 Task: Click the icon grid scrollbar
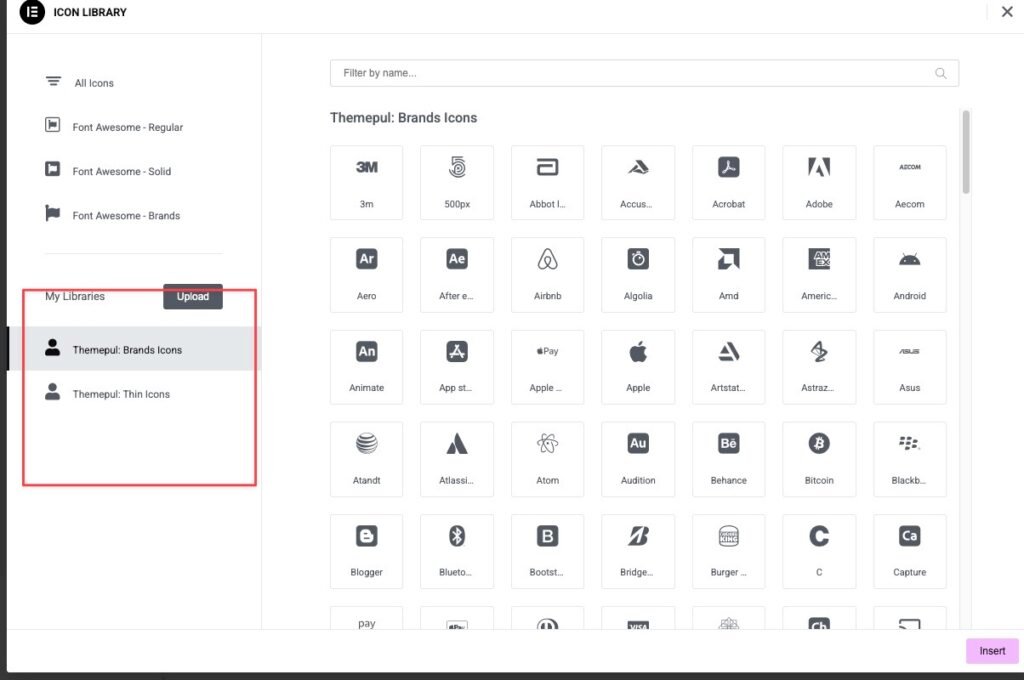point(966,152)
